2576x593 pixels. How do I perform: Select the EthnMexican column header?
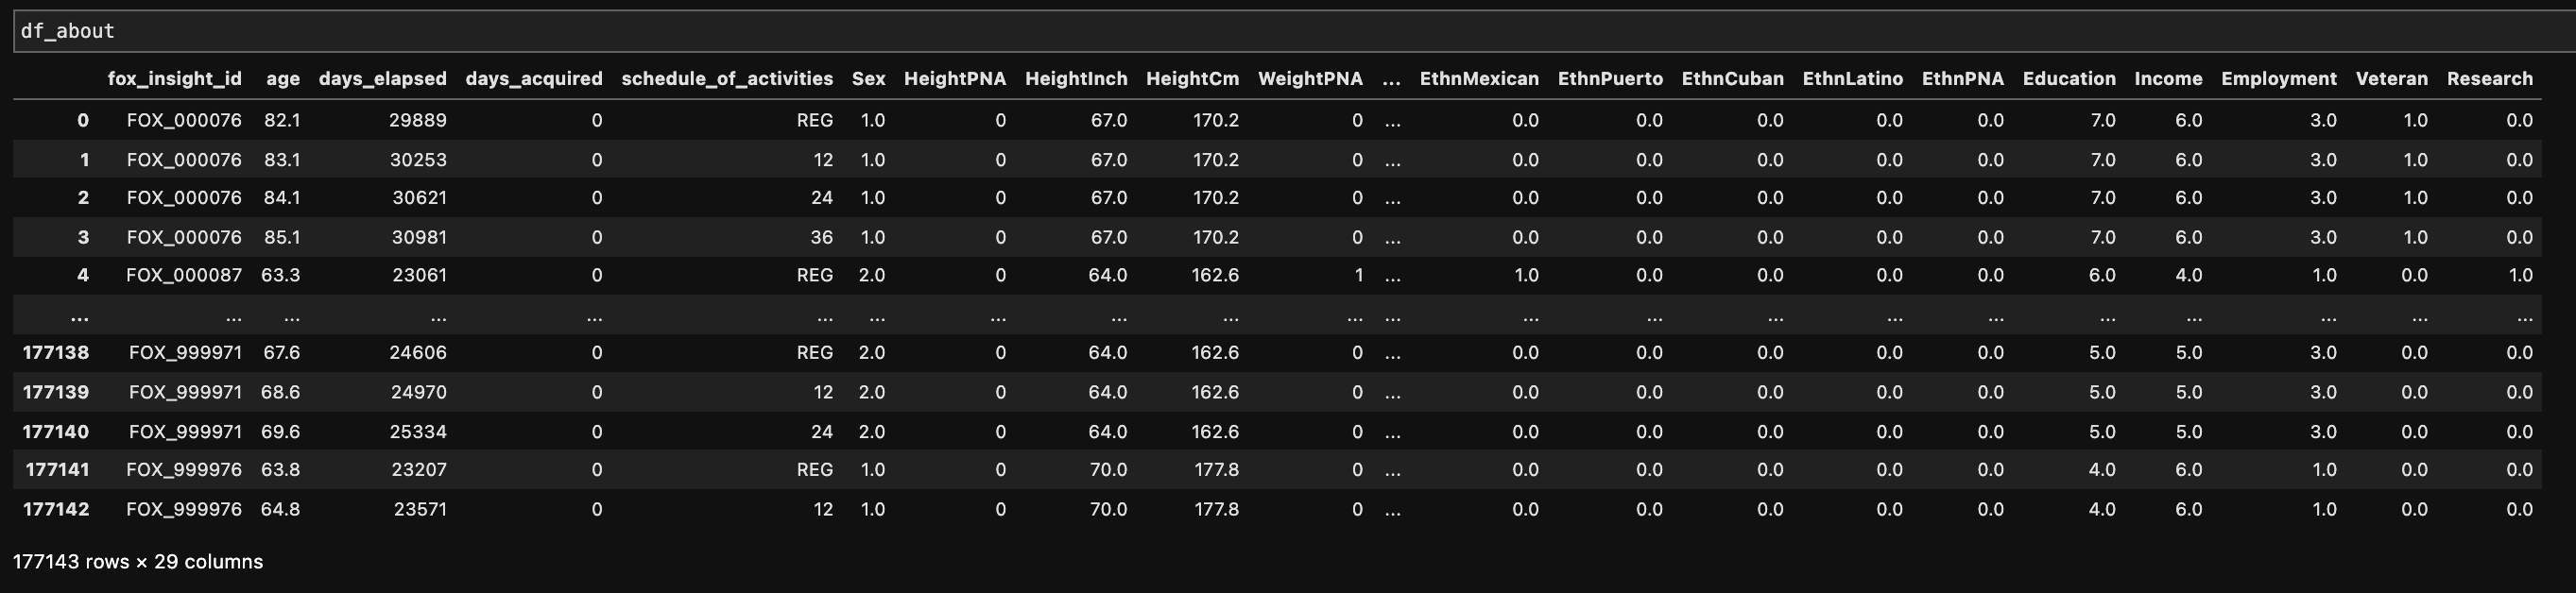point(1479,79)
